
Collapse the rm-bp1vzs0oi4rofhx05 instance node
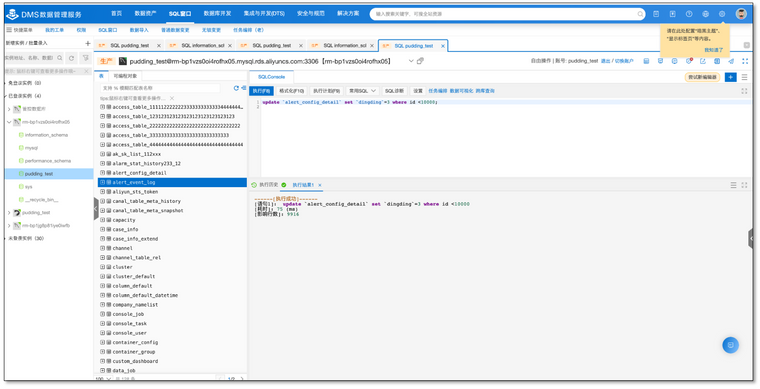[9, 122]
